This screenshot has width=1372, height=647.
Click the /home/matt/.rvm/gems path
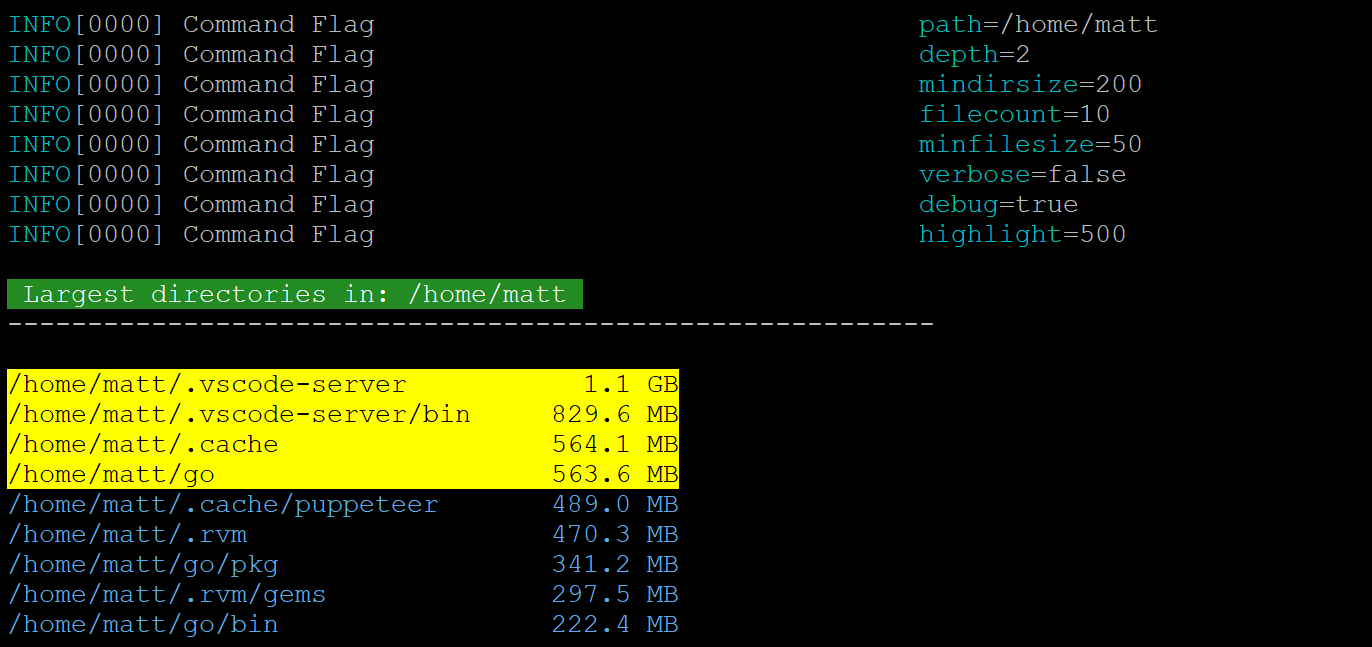coord(167,594)
